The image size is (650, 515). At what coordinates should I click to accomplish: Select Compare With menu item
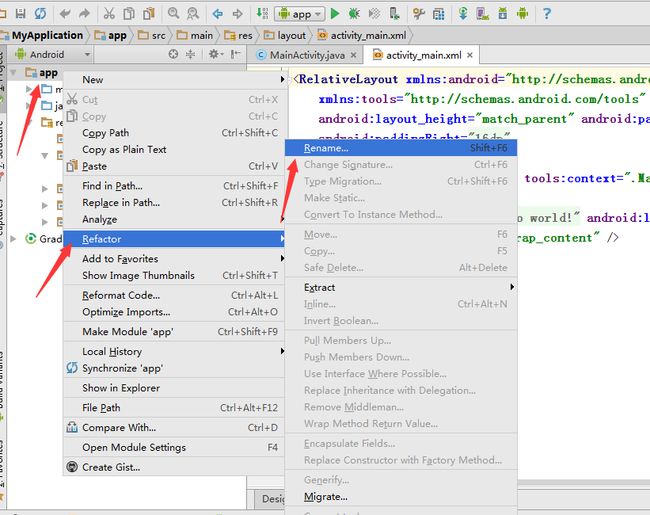(174, 428)
